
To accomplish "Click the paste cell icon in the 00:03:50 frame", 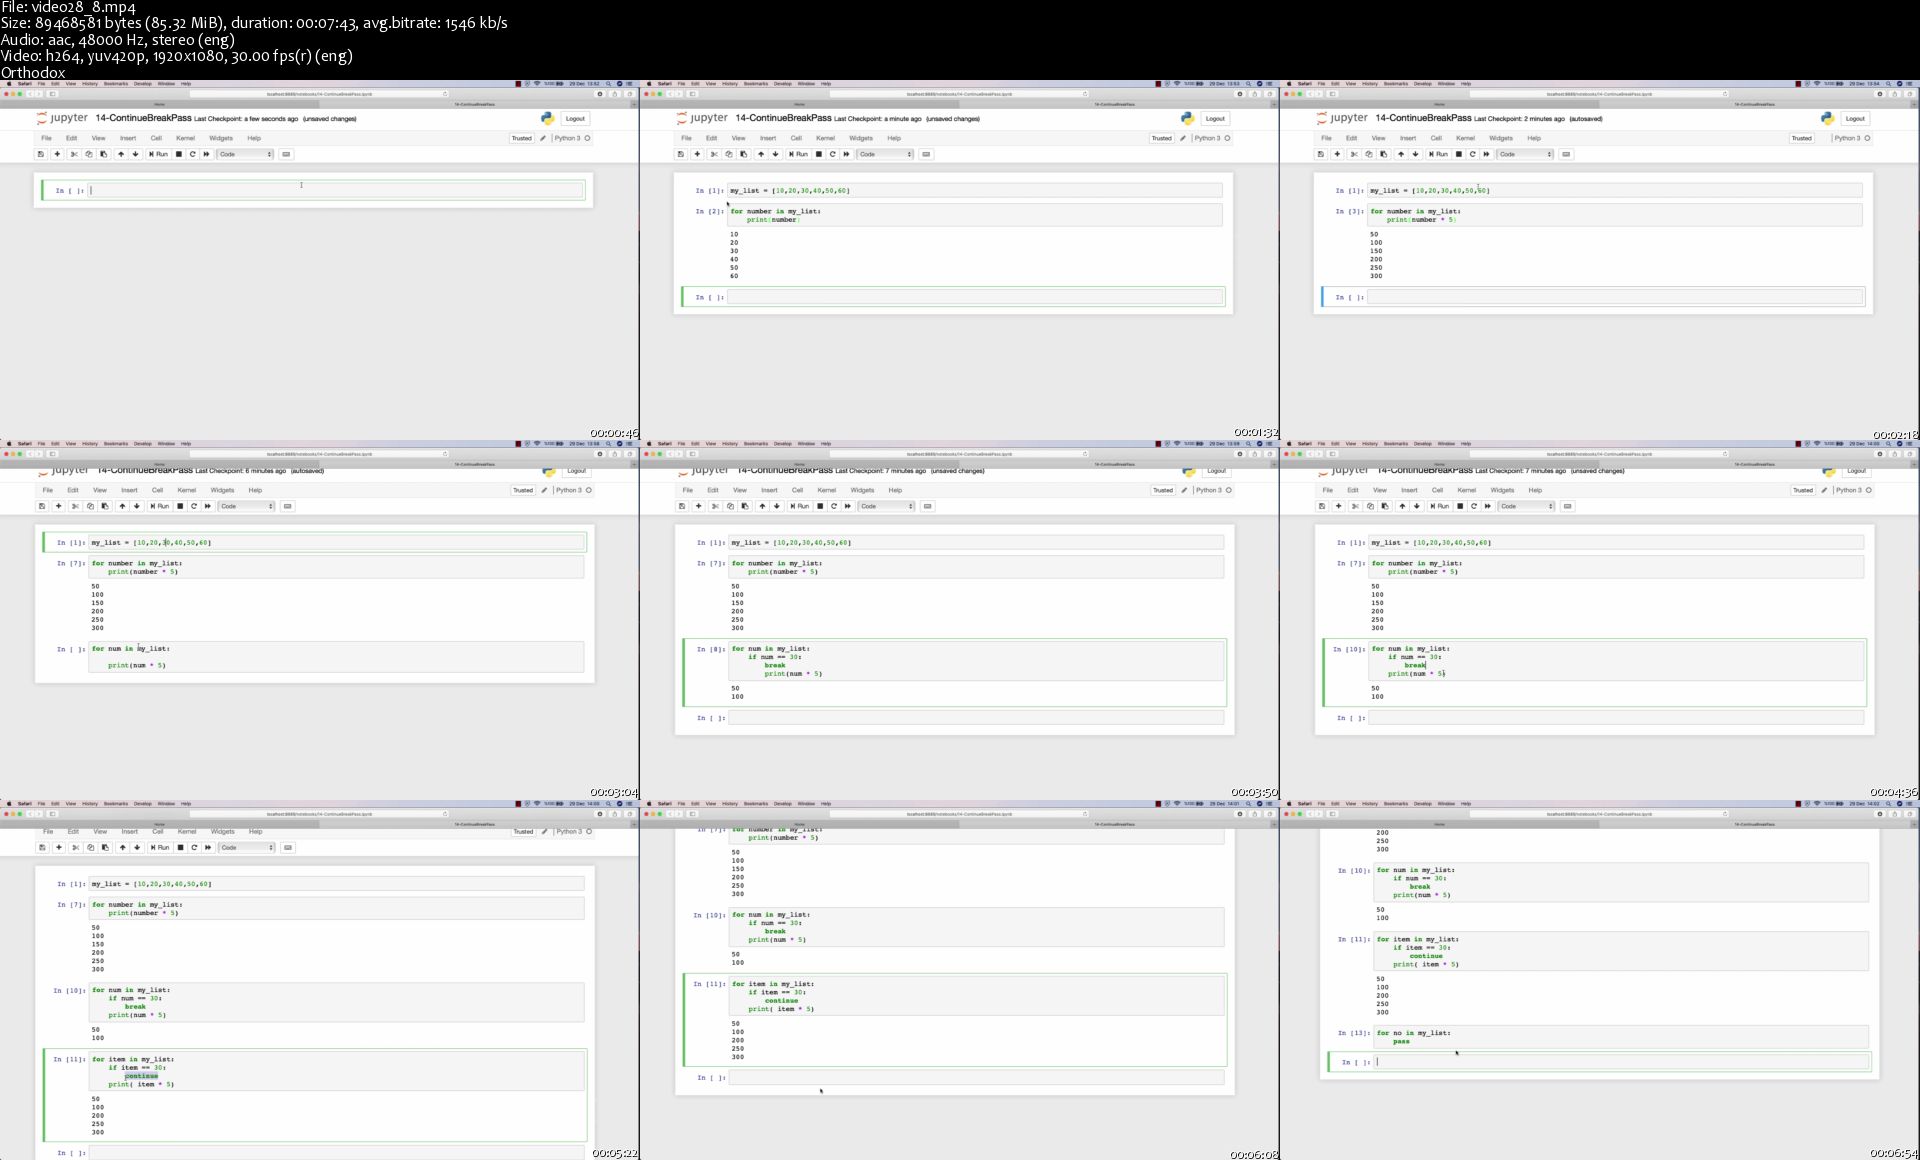I will click(744, 506).
